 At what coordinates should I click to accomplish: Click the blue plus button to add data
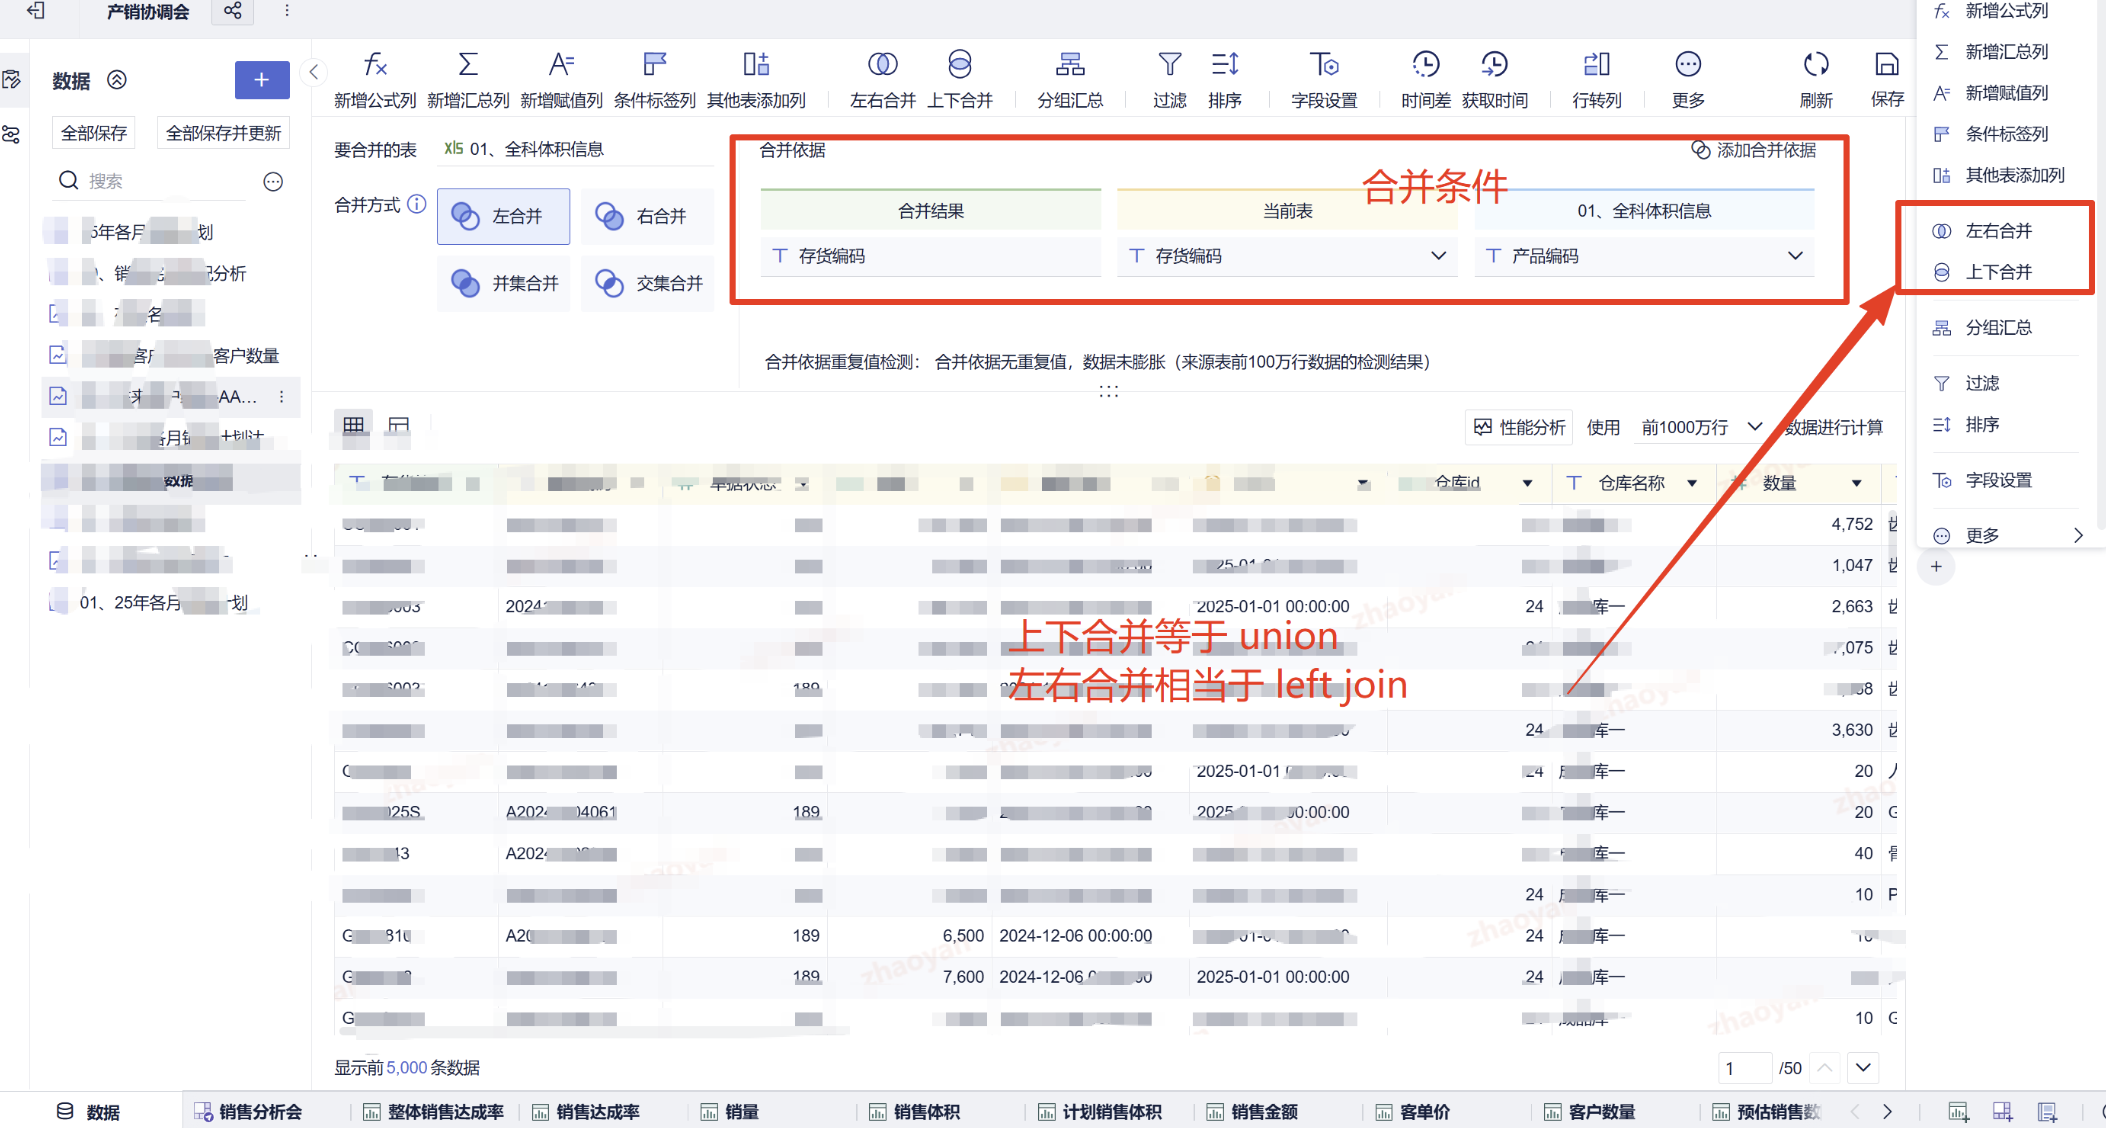(x=262, y=80)
